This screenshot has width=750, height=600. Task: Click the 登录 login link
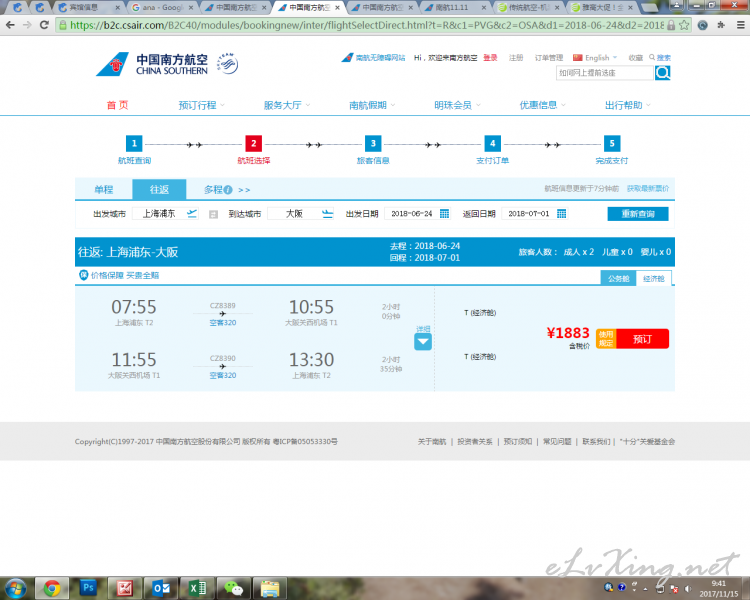pos(490,58)
